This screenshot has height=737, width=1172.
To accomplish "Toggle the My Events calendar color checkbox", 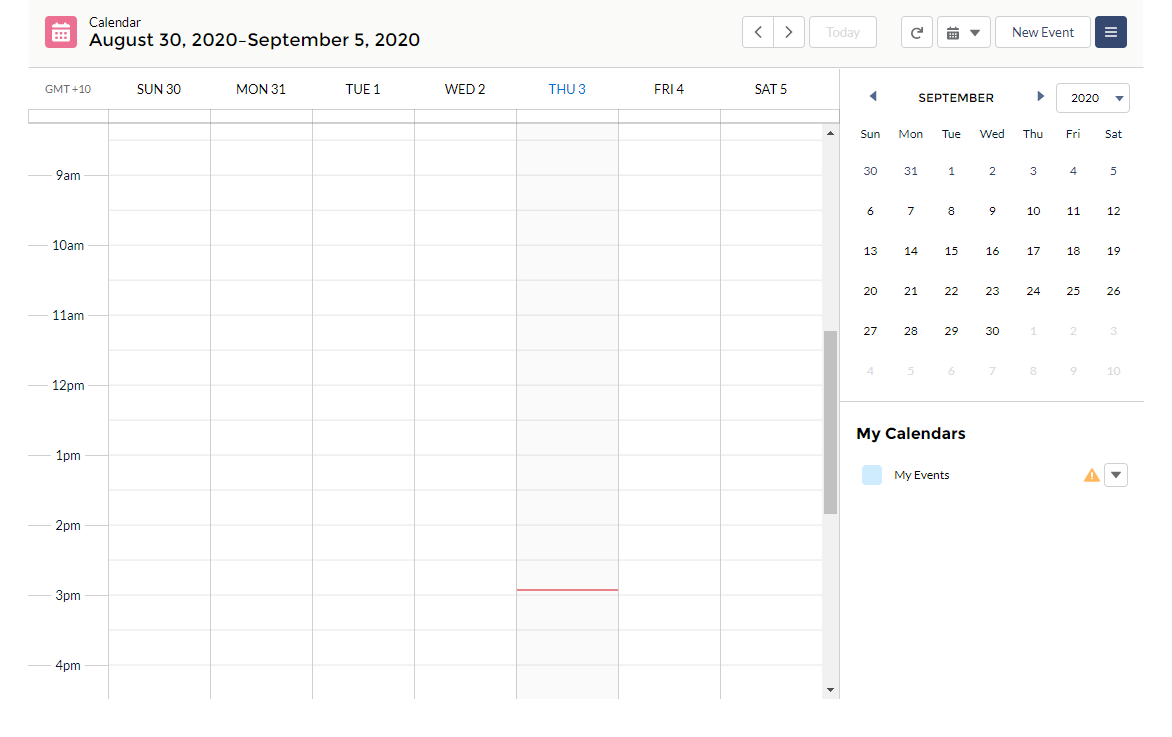I will [871, 474].
